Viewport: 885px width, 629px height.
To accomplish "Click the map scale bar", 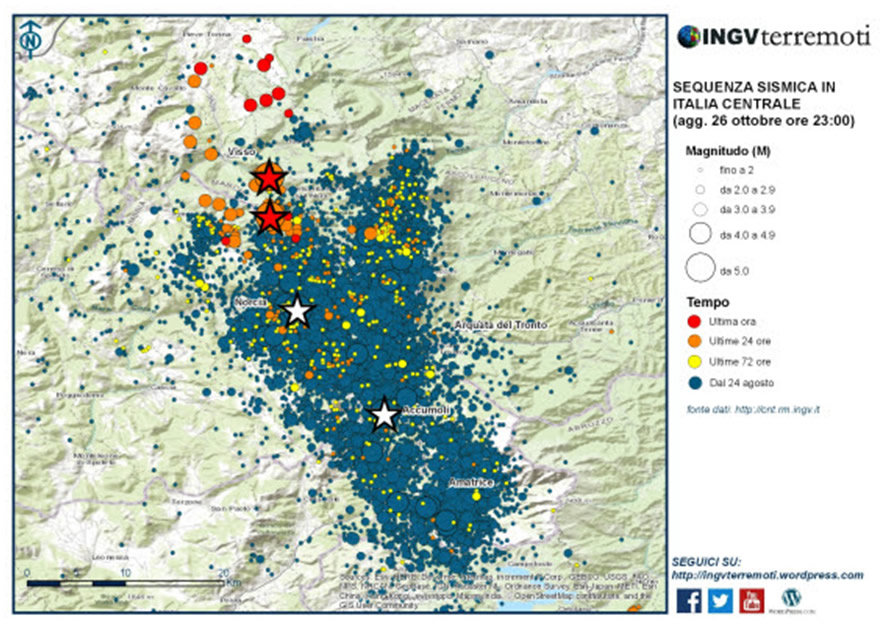I will pyautogui.click(x=125, y=583).
